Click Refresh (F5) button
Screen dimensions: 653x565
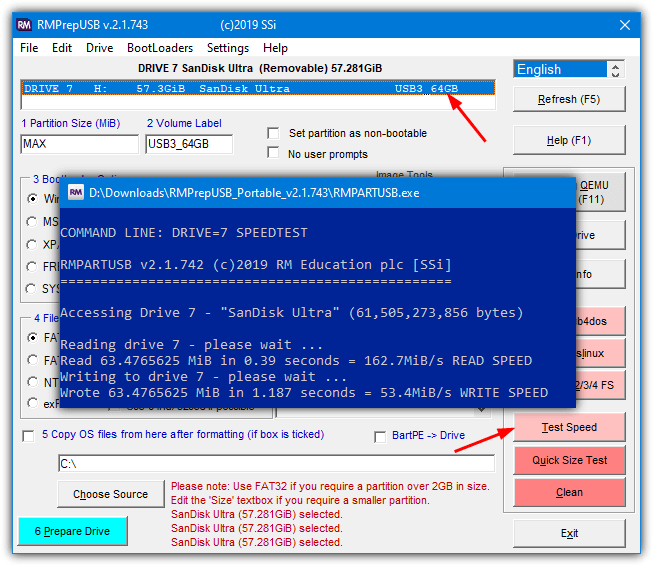(x=569, y=99)
